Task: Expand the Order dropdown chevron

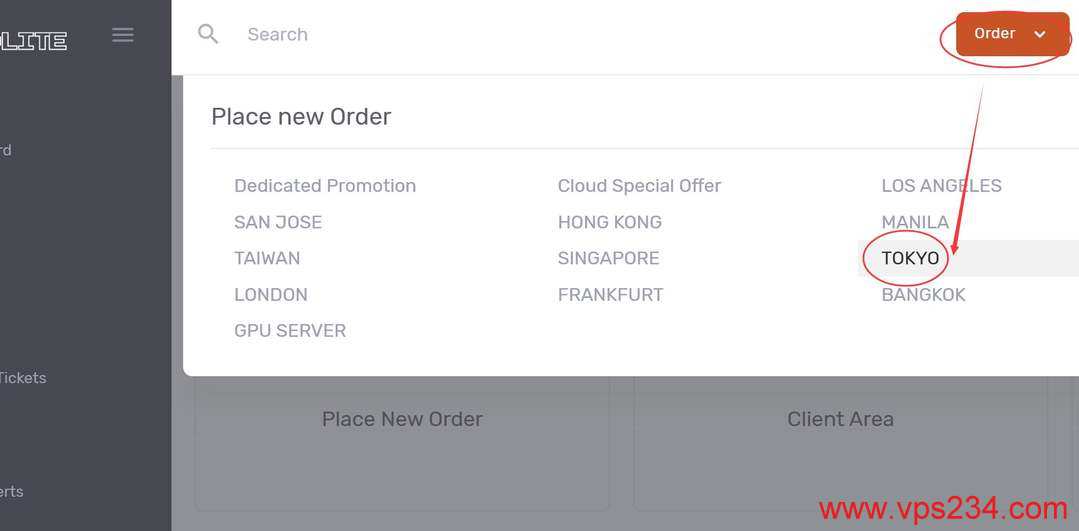Action: pyautogui.click(x=1040, y=34)
